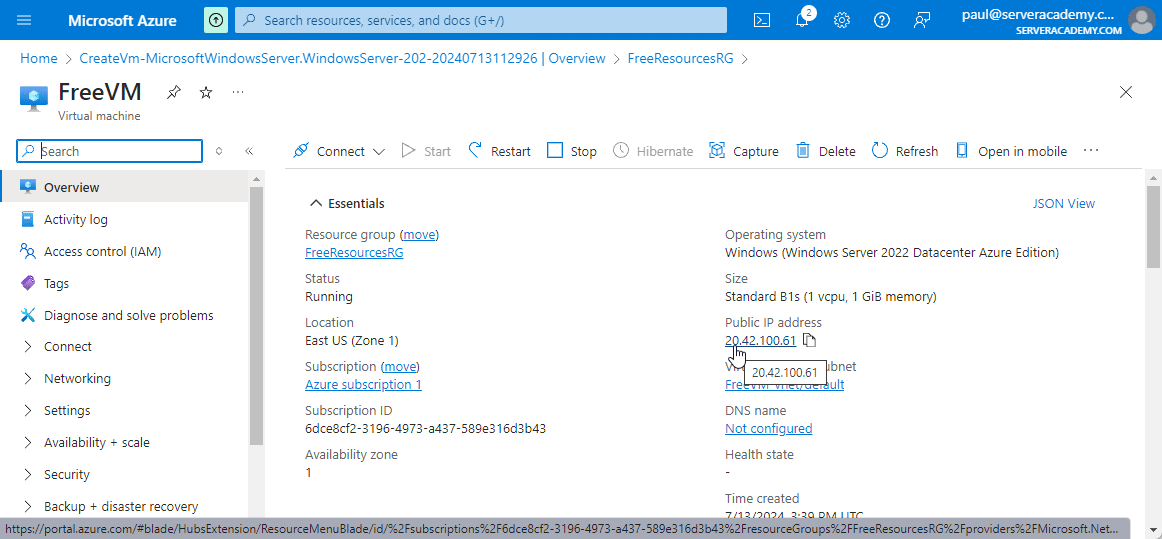This screenshot has height=539, width=1162.
Task: Open the help question mark menu
Action: (881, 20)
